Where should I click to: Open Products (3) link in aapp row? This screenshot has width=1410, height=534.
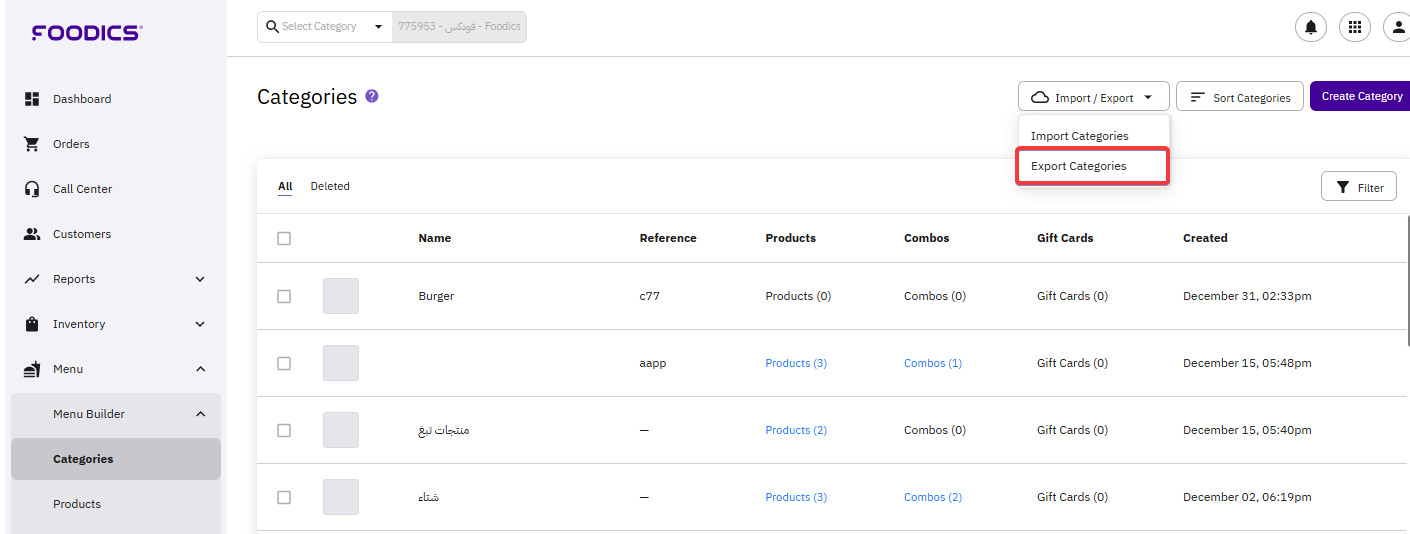click(x=796, y=363)
